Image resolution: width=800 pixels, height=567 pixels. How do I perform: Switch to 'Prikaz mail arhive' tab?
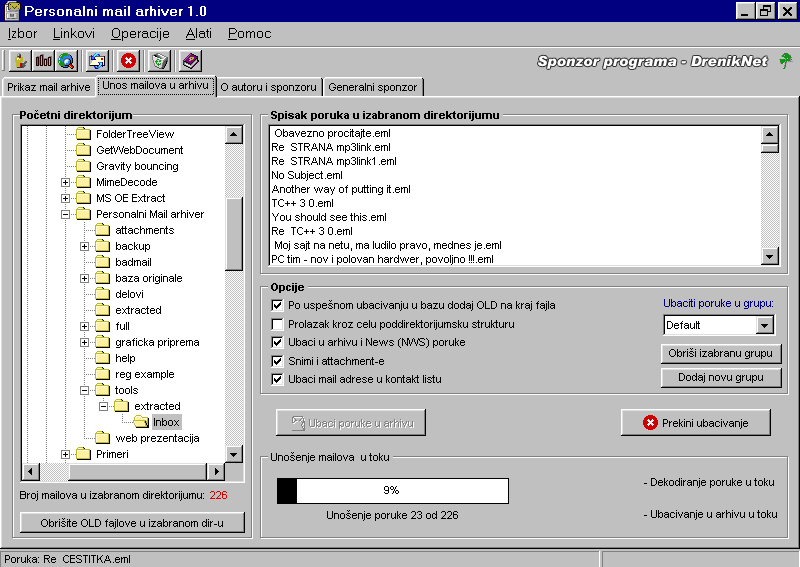point(48,87)
